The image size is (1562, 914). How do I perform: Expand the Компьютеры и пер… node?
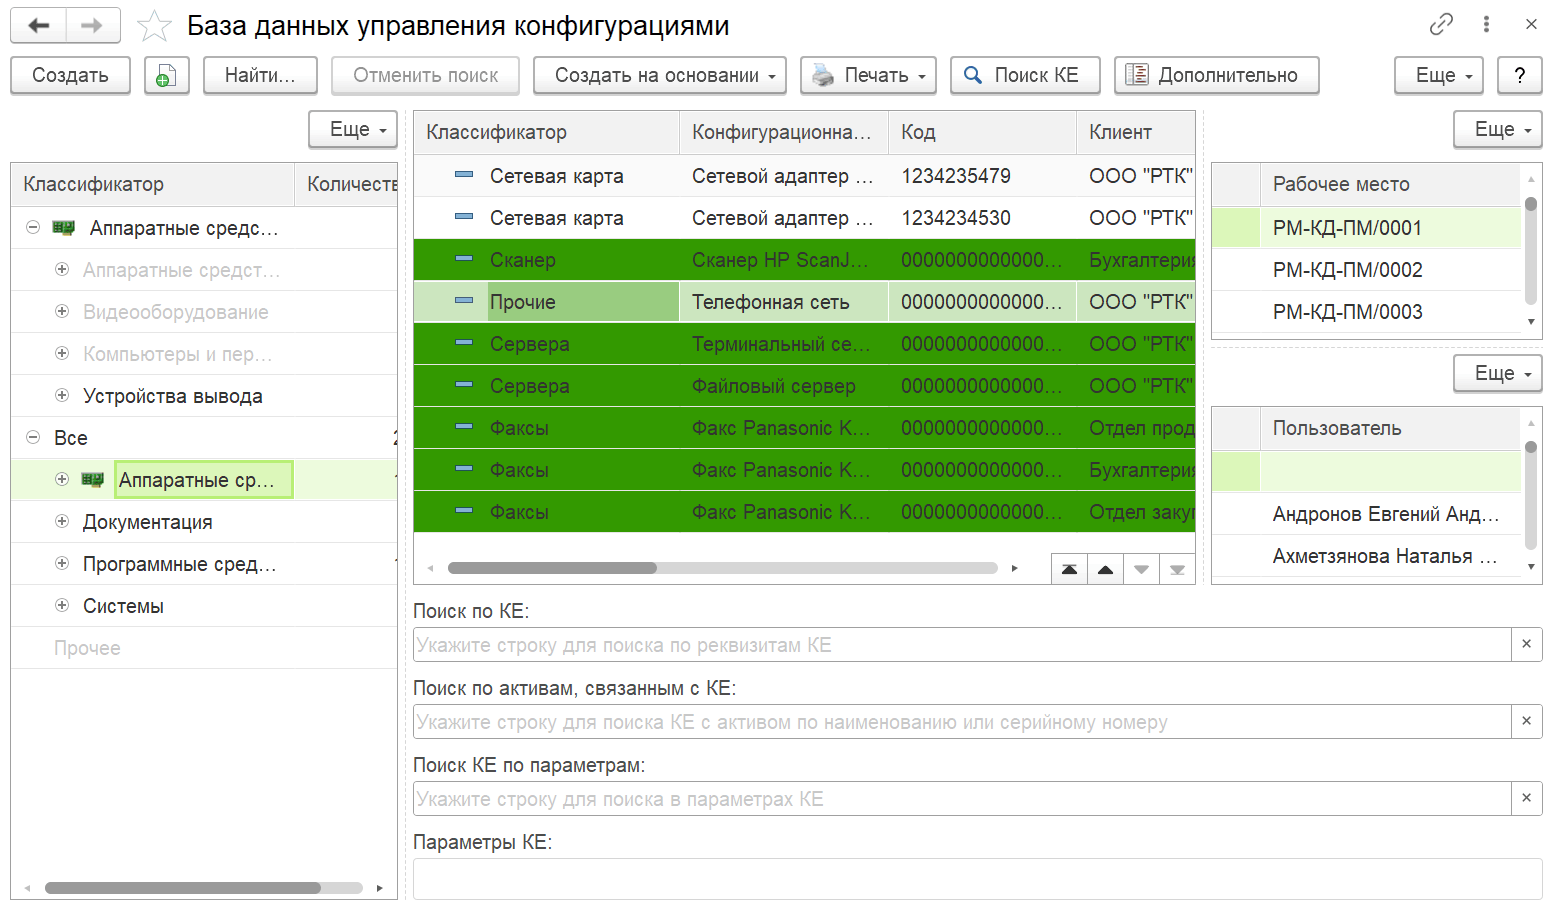point(62,354)
